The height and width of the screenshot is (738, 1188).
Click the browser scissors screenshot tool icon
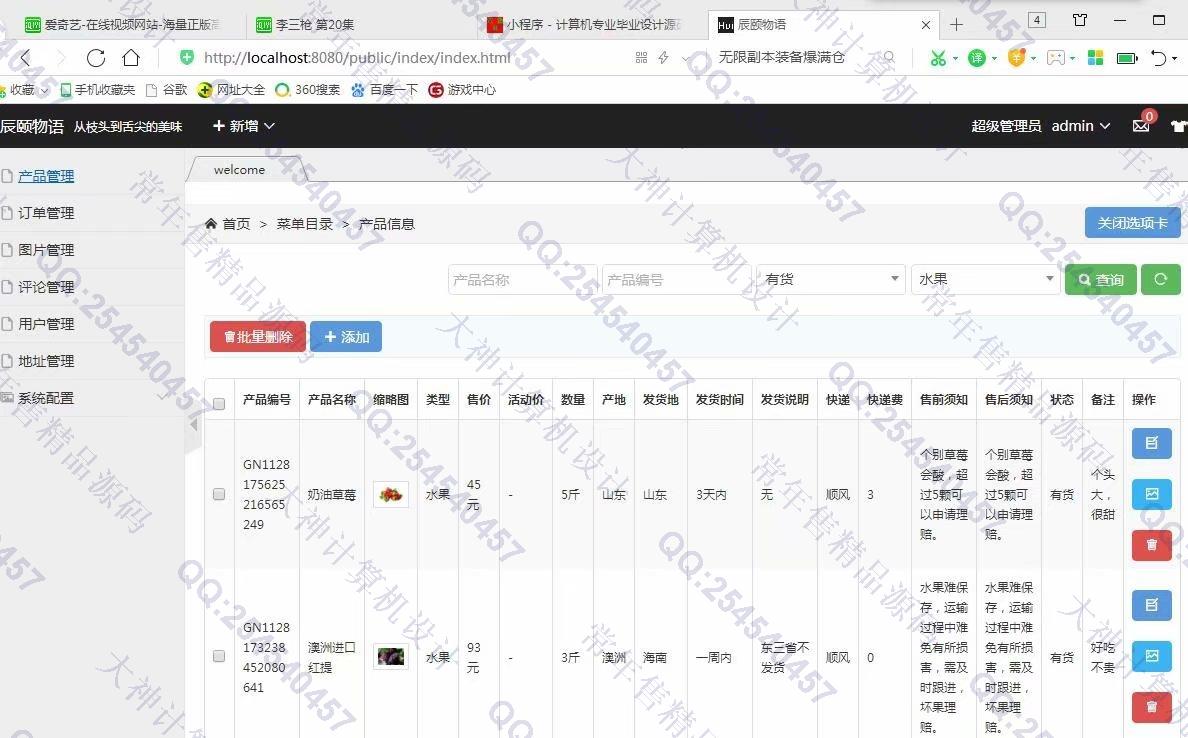[938, 58]
